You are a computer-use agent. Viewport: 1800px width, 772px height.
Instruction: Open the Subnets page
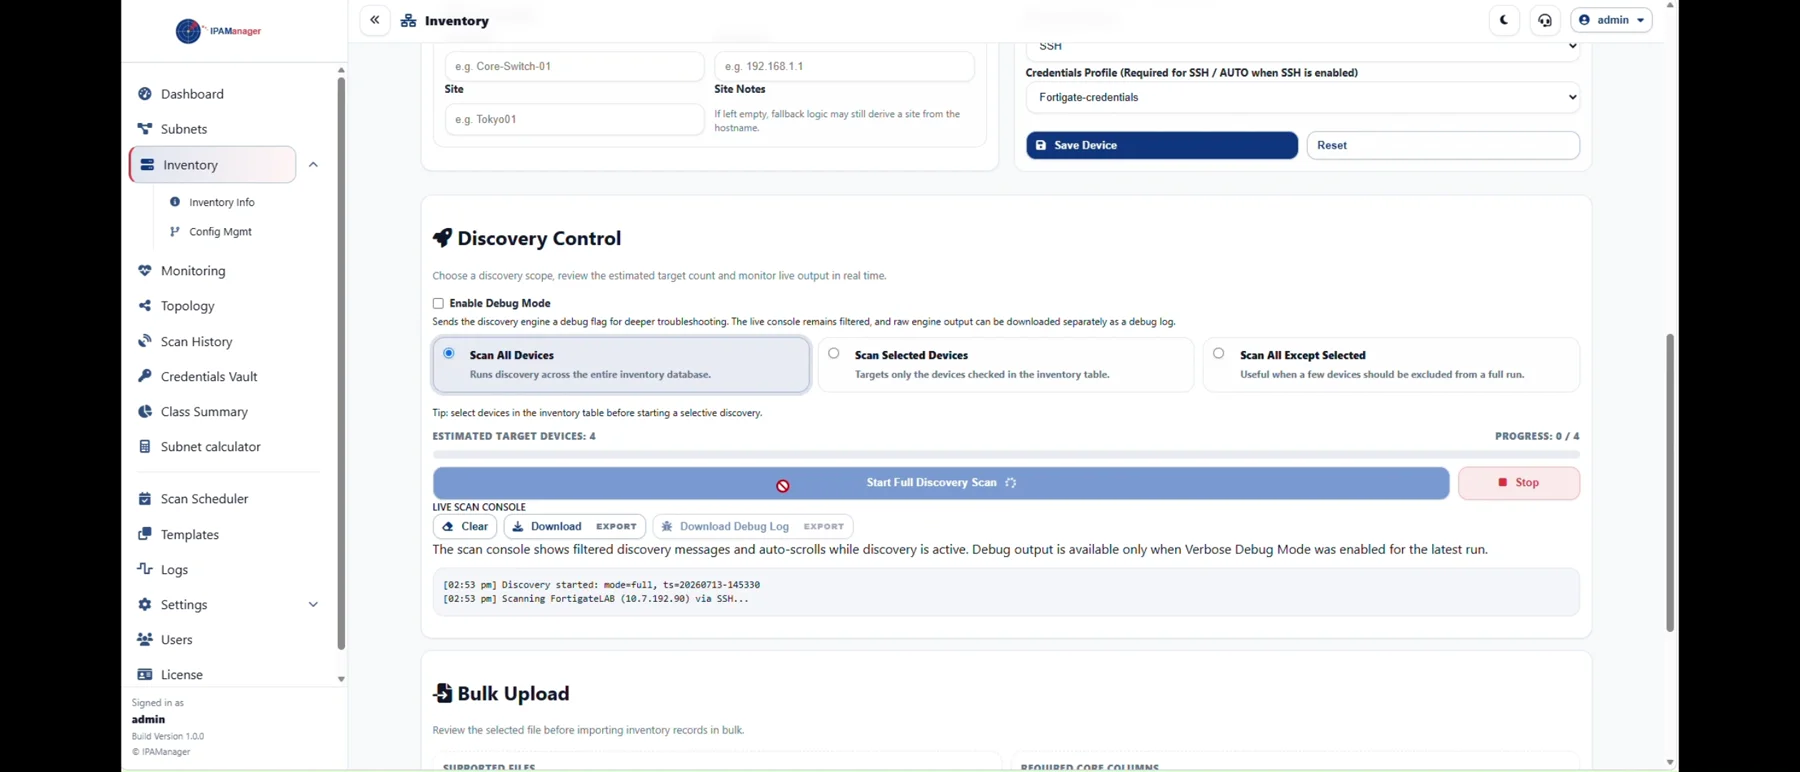(184, 129)
